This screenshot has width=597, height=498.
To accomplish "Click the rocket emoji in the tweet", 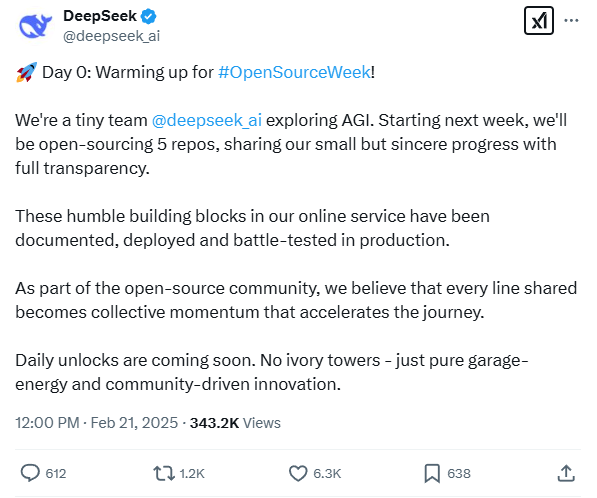I will point(26,72).
